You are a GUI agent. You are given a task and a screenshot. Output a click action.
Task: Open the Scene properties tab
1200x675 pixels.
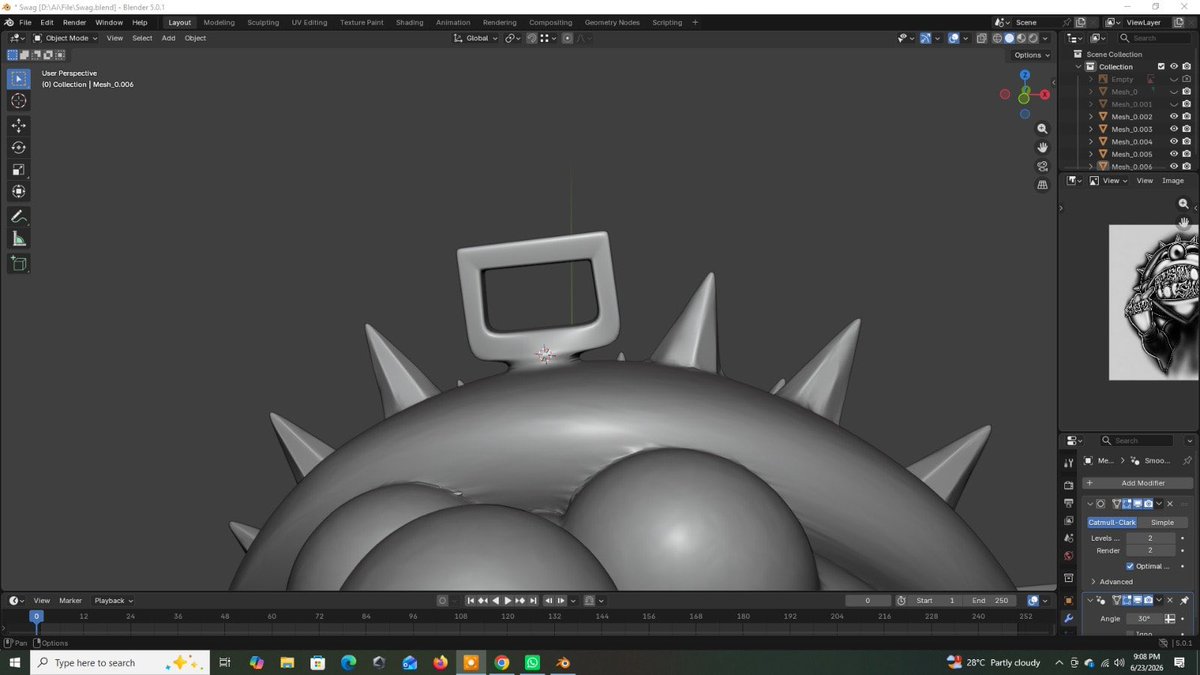click(x=1069, y=538)
